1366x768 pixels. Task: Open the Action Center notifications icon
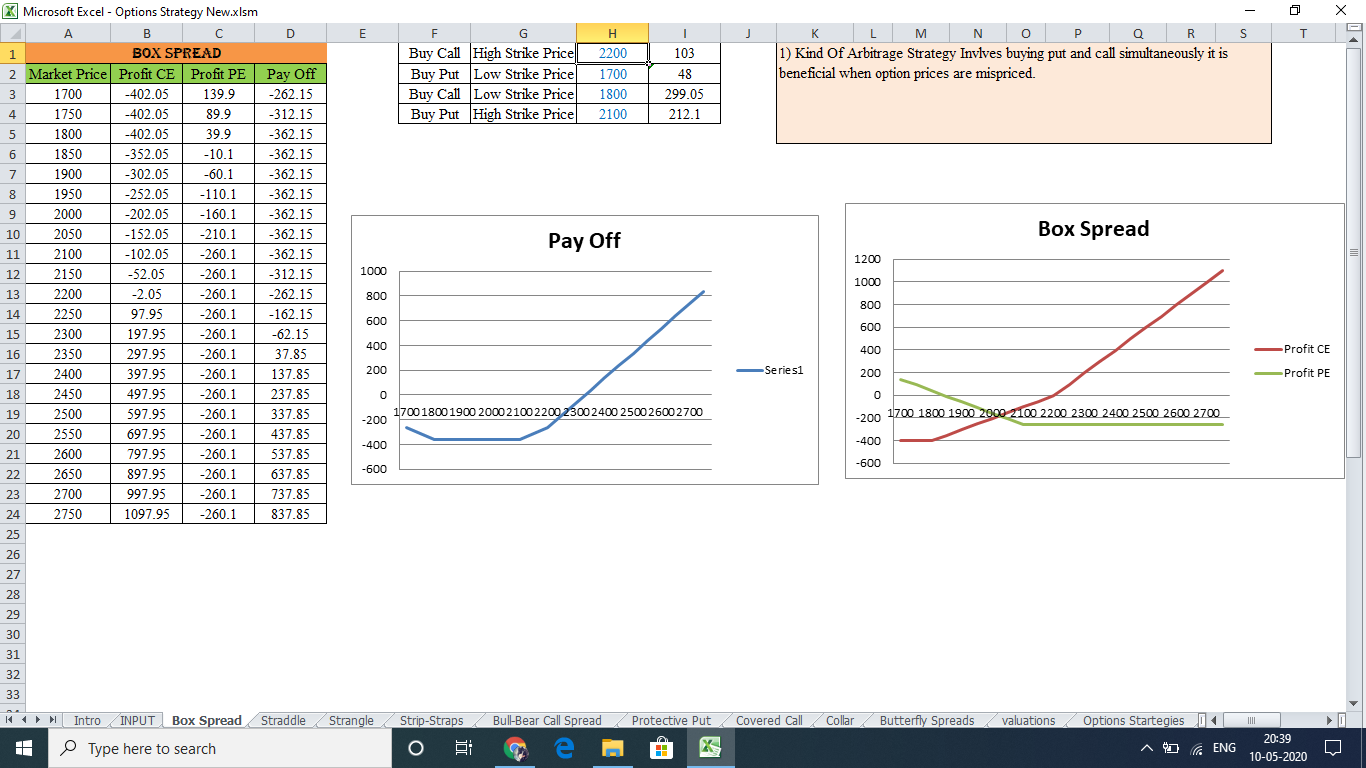1332,748
